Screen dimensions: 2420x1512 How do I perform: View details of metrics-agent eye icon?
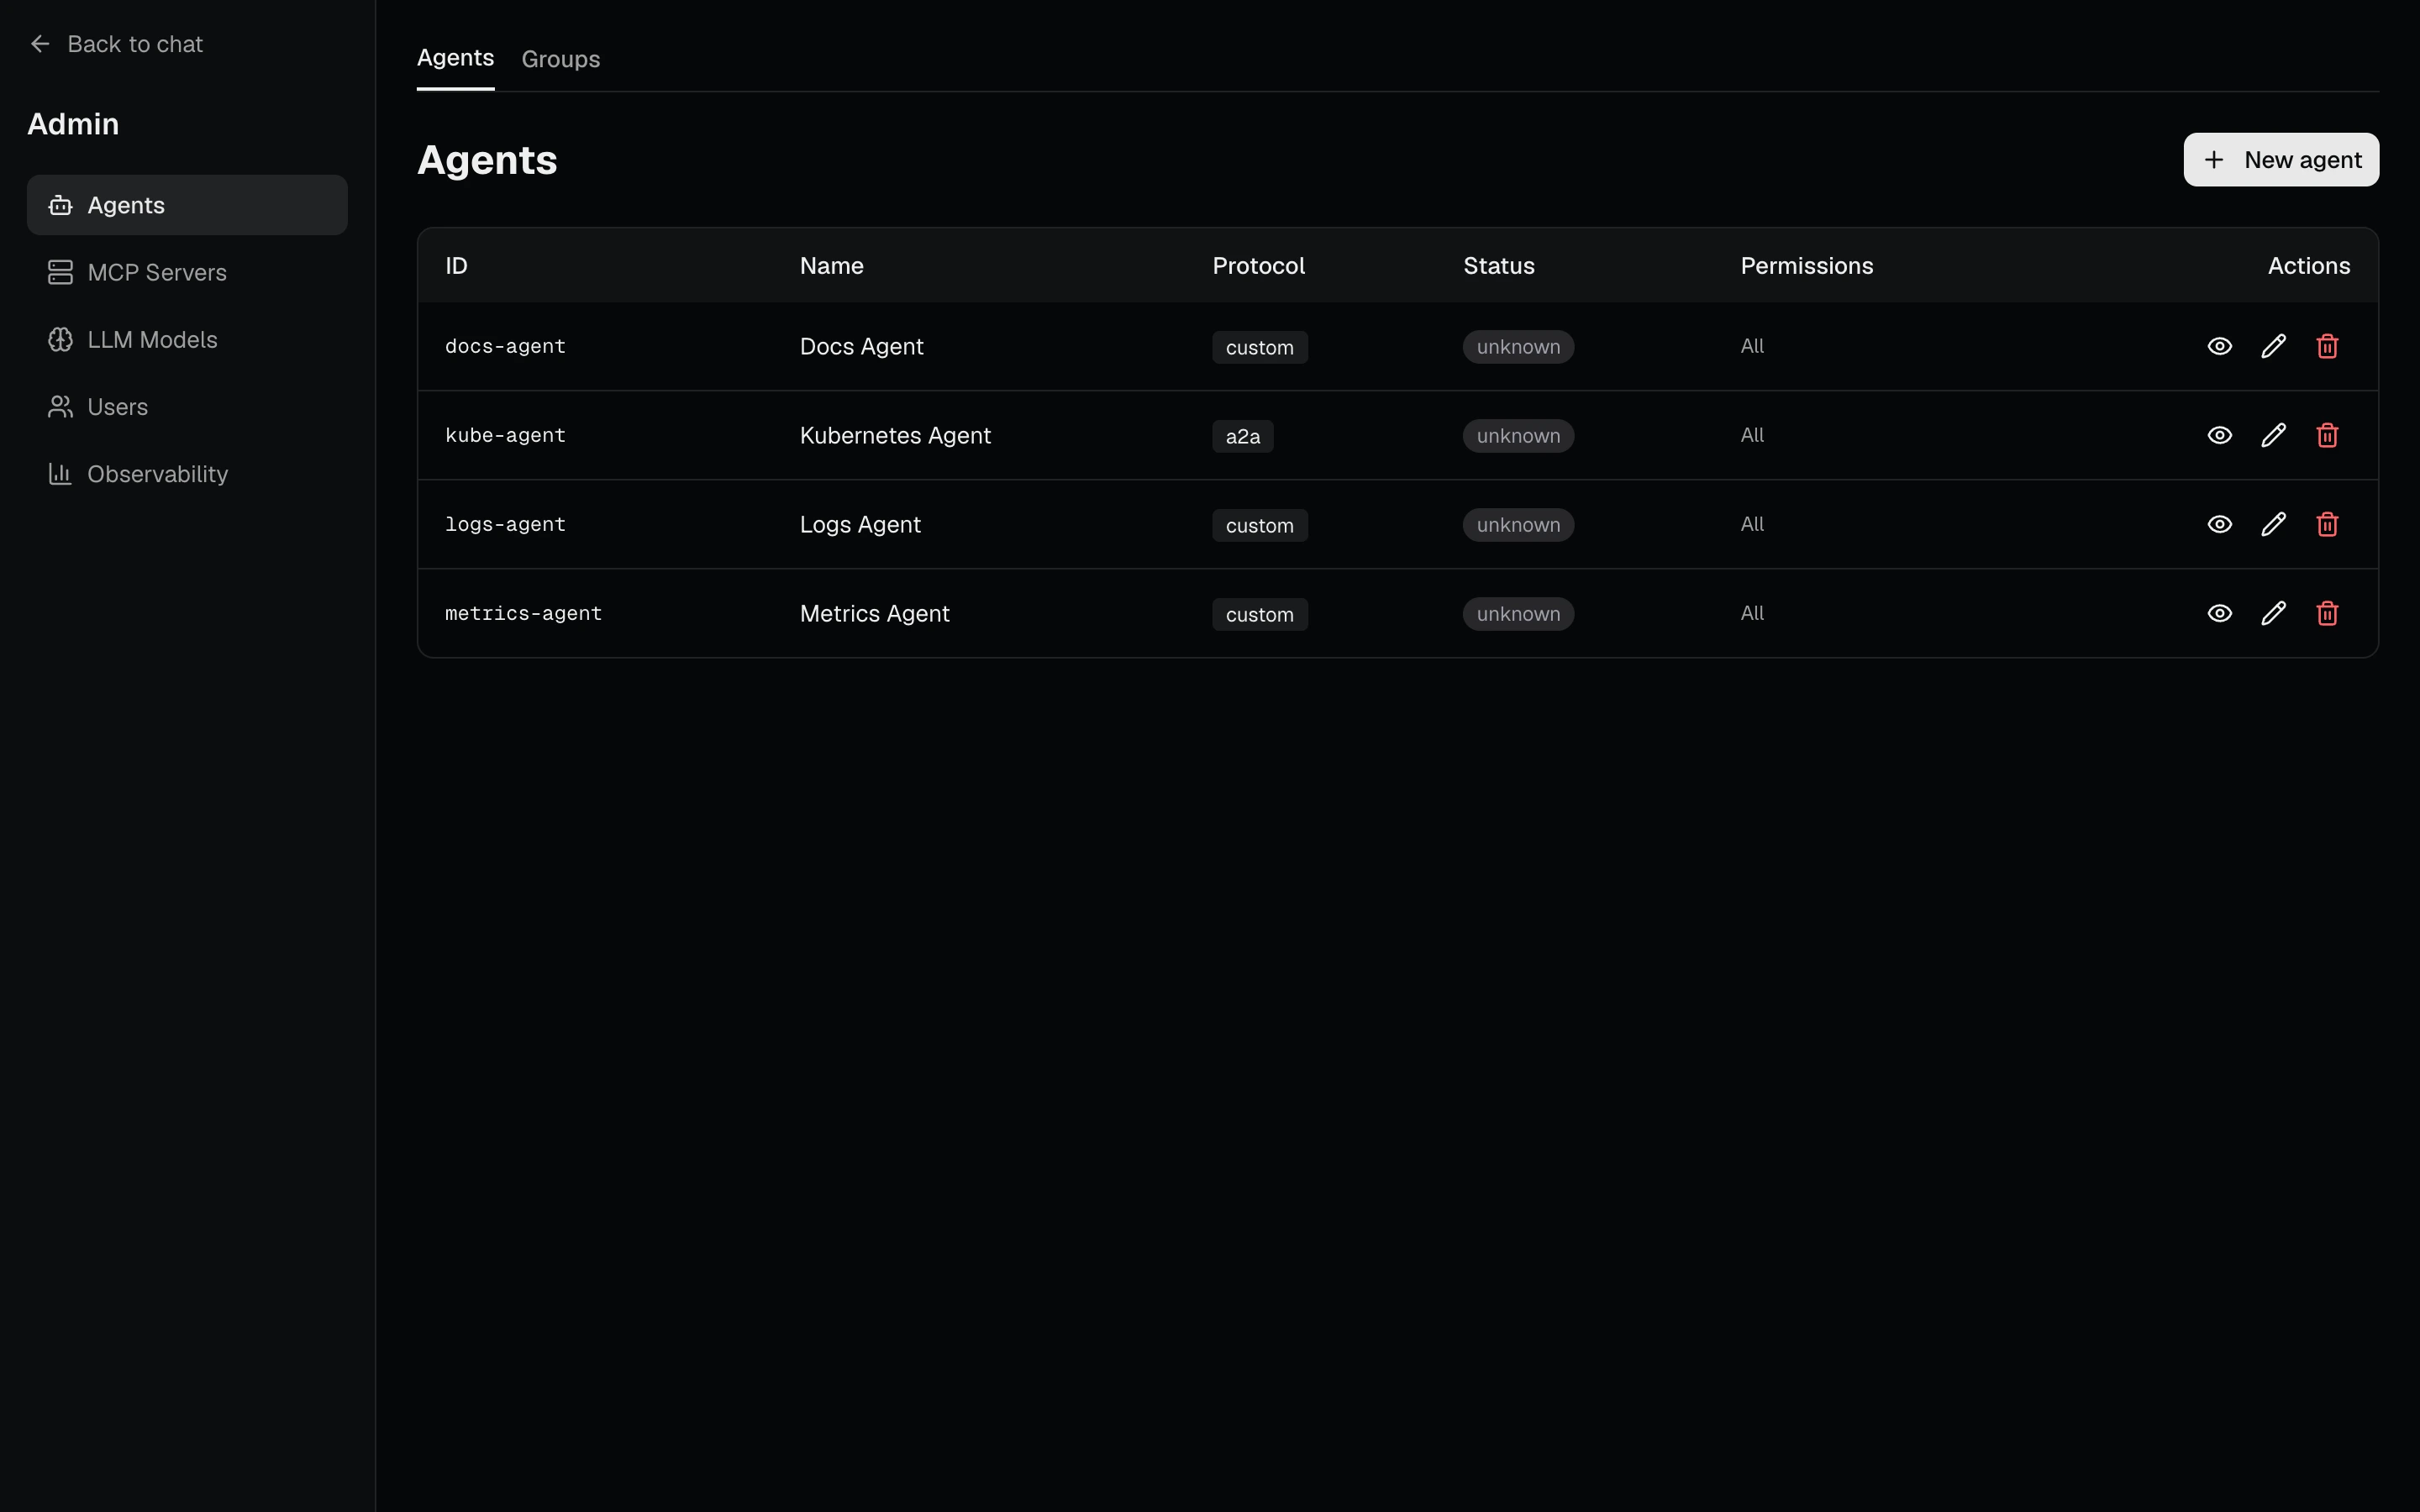(2219, 613)
